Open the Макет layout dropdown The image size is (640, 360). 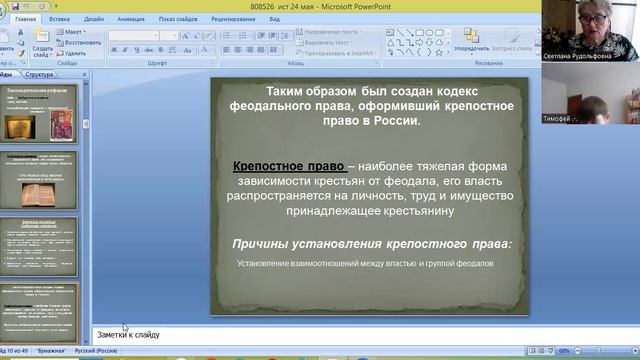point(71,32)
